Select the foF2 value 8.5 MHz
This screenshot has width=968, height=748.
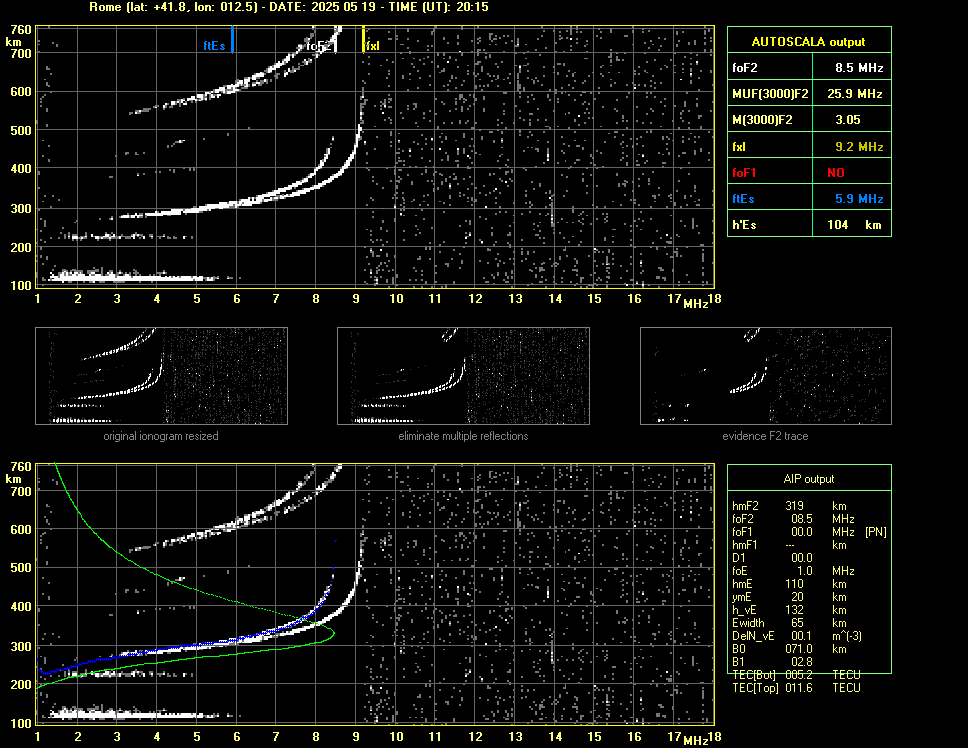(859, 68)
